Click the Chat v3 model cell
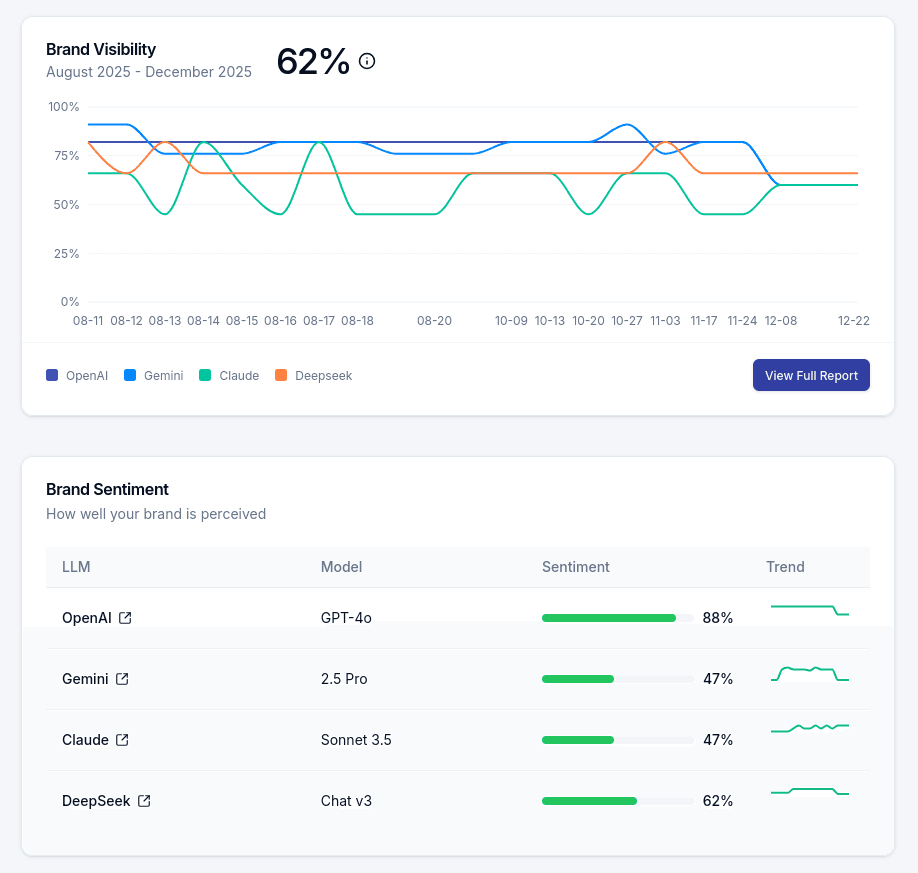 coord(346,800)
